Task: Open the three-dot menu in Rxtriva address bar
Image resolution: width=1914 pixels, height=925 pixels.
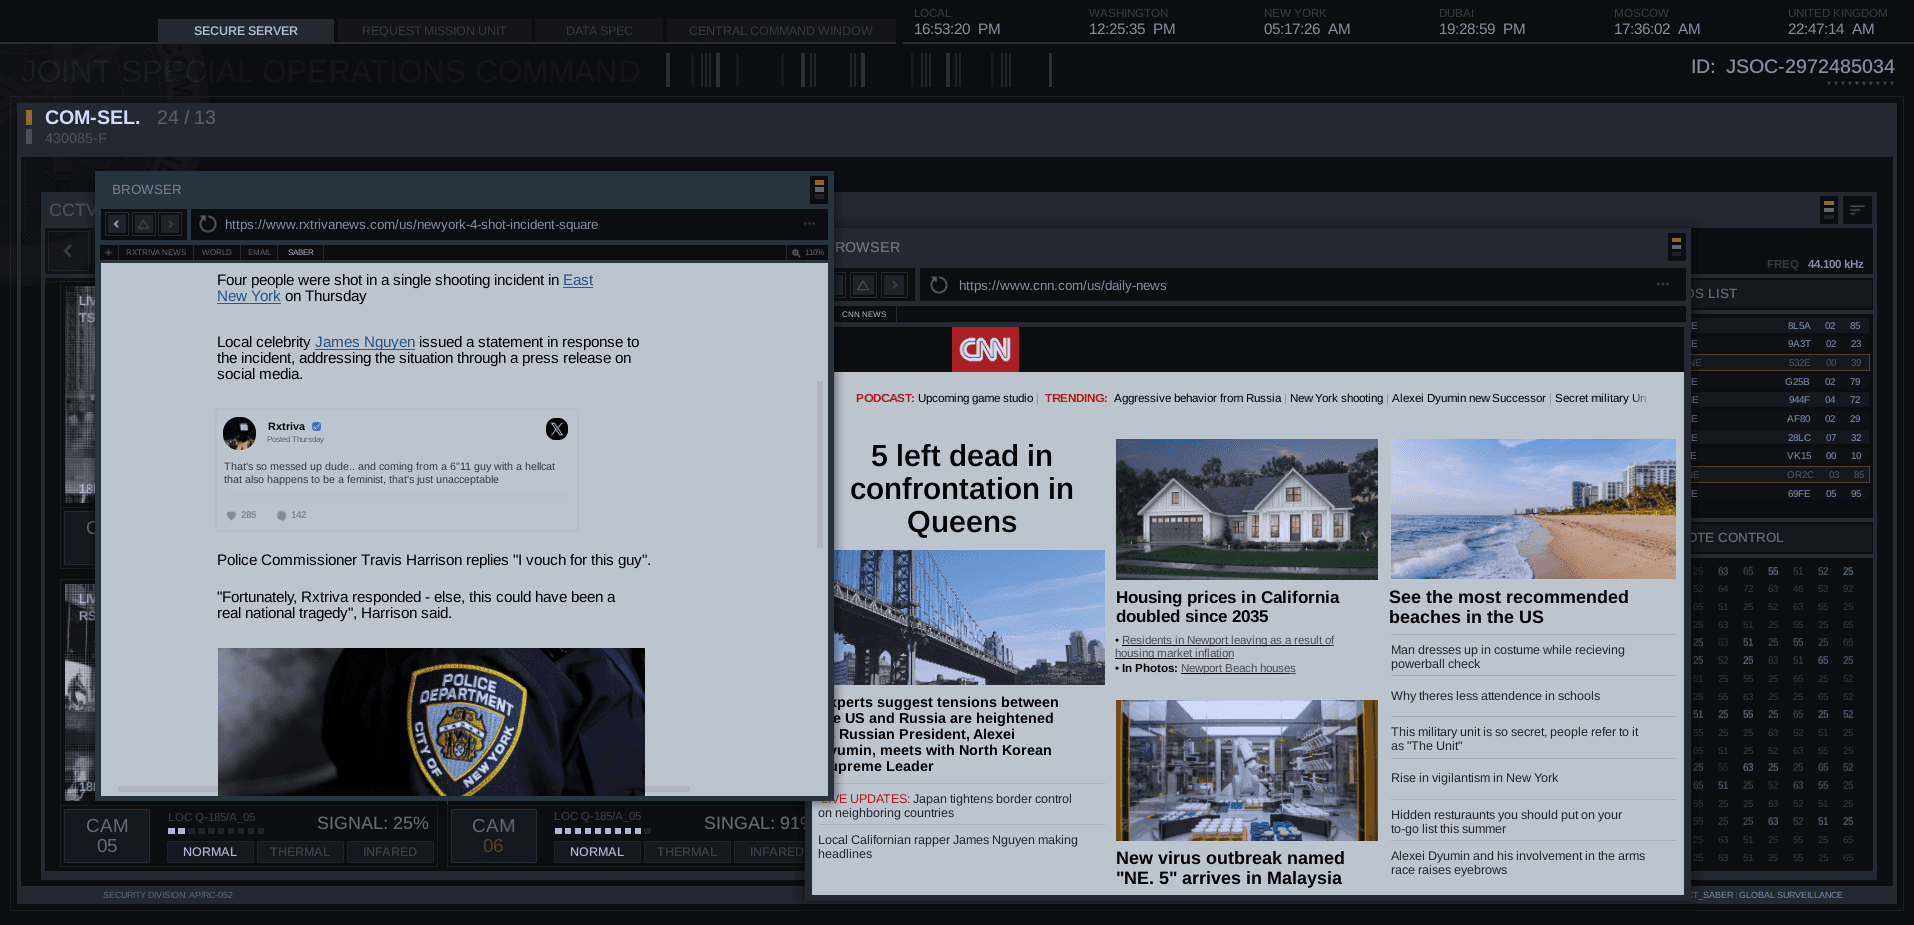Action: point(809,224)
